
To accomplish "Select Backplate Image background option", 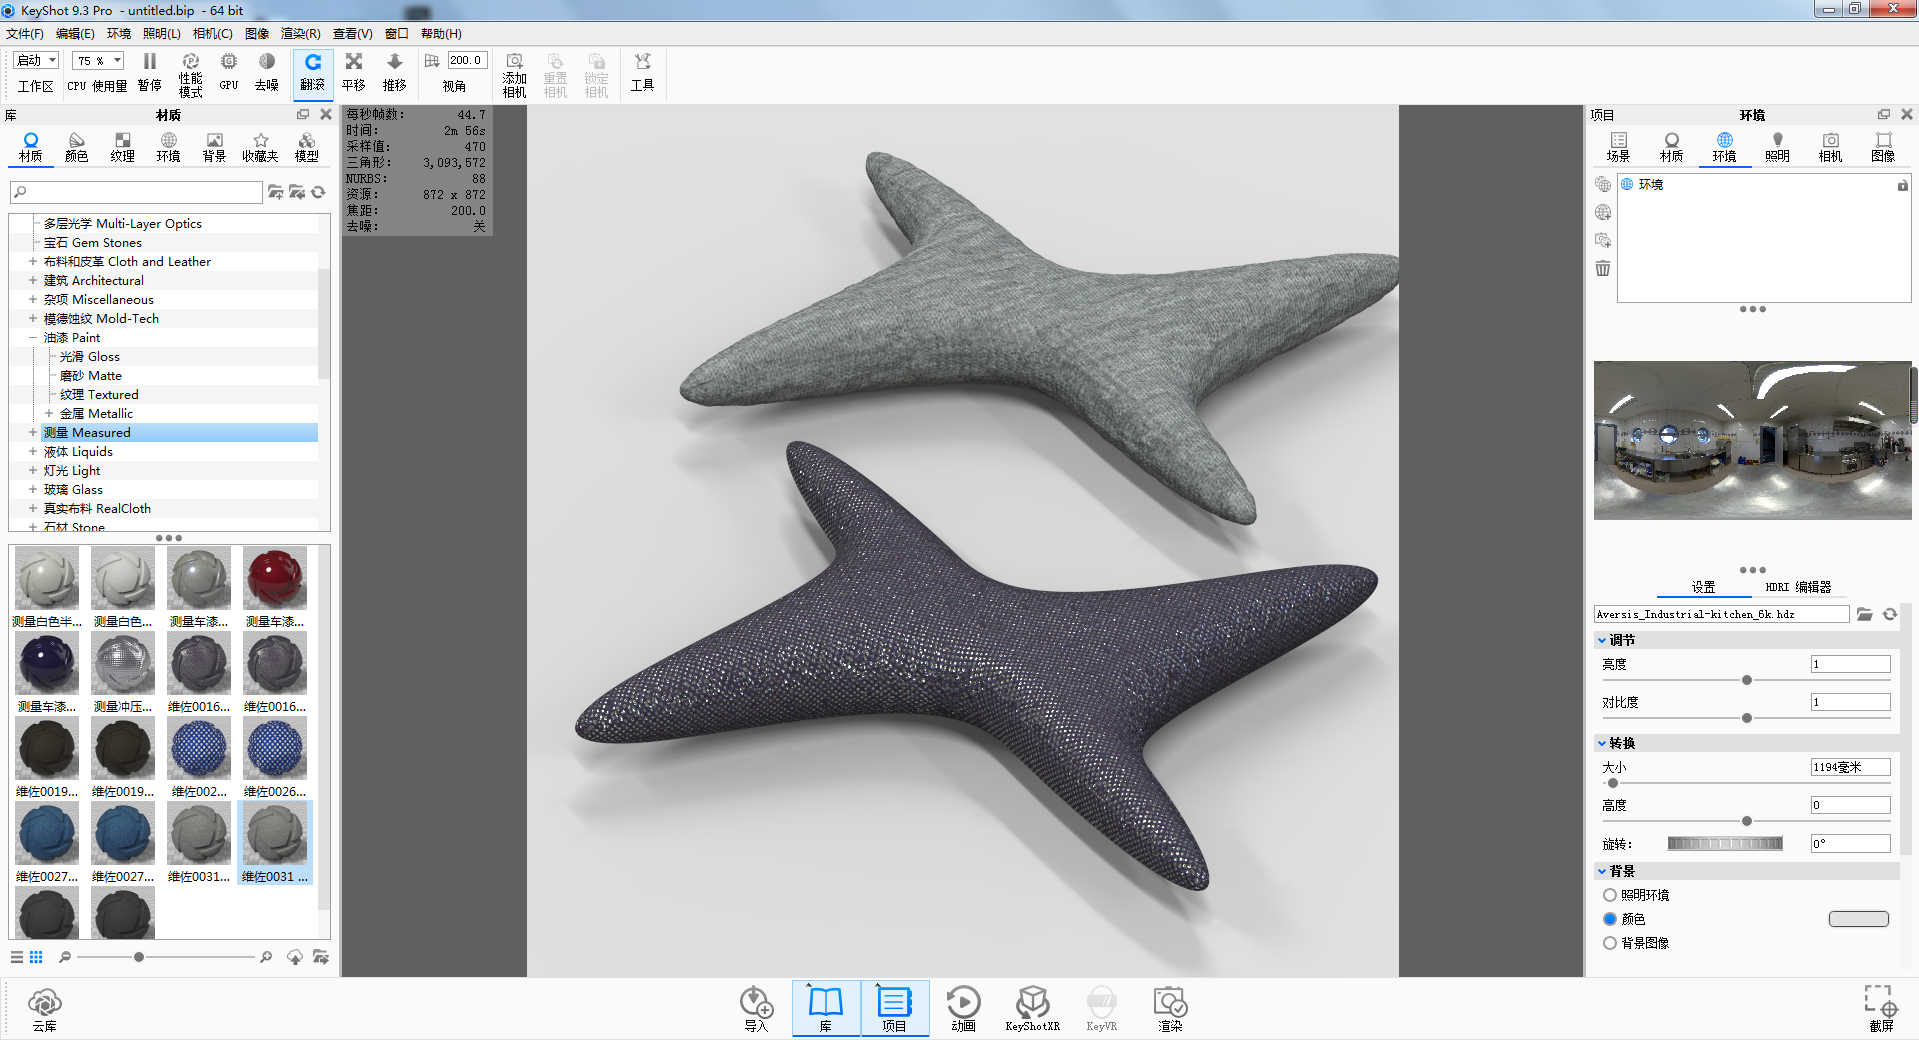I will (x=1610, y=944).
